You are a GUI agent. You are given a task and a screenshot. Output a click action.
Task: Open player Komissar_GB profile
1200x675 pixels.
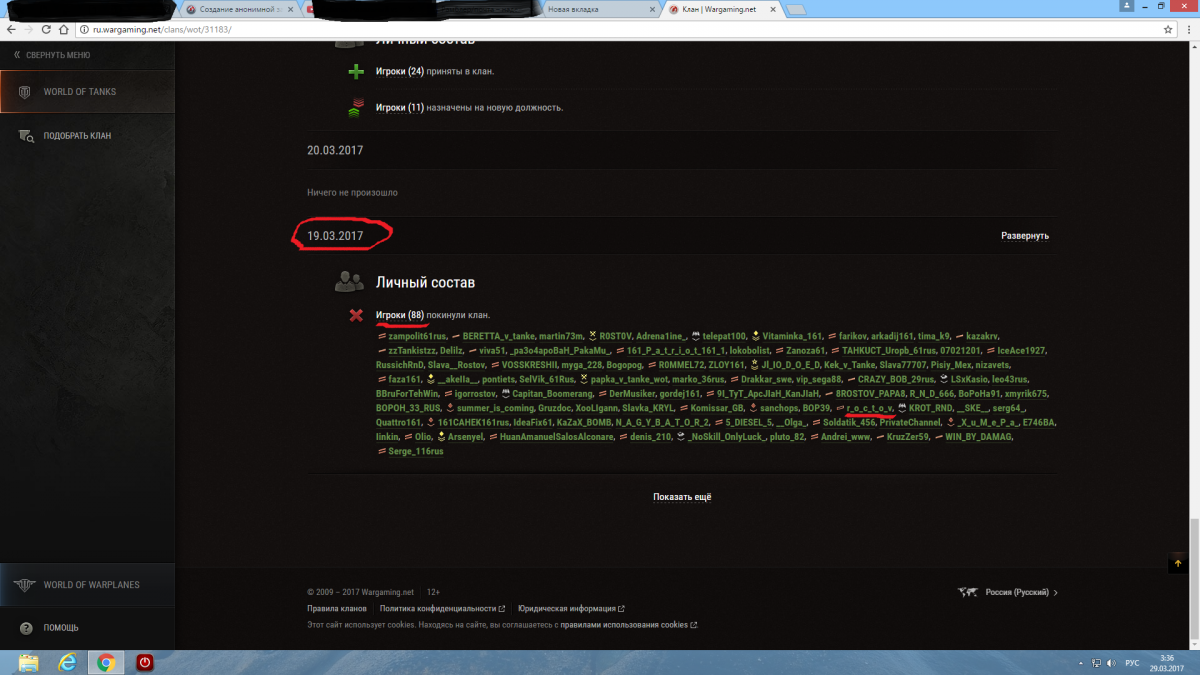click(717, 409)
